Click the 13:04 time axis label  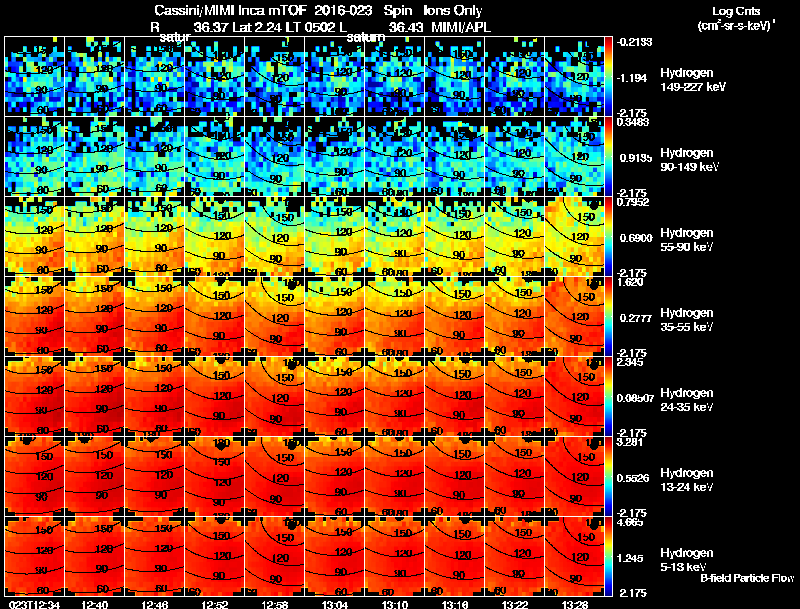[335, 605]
